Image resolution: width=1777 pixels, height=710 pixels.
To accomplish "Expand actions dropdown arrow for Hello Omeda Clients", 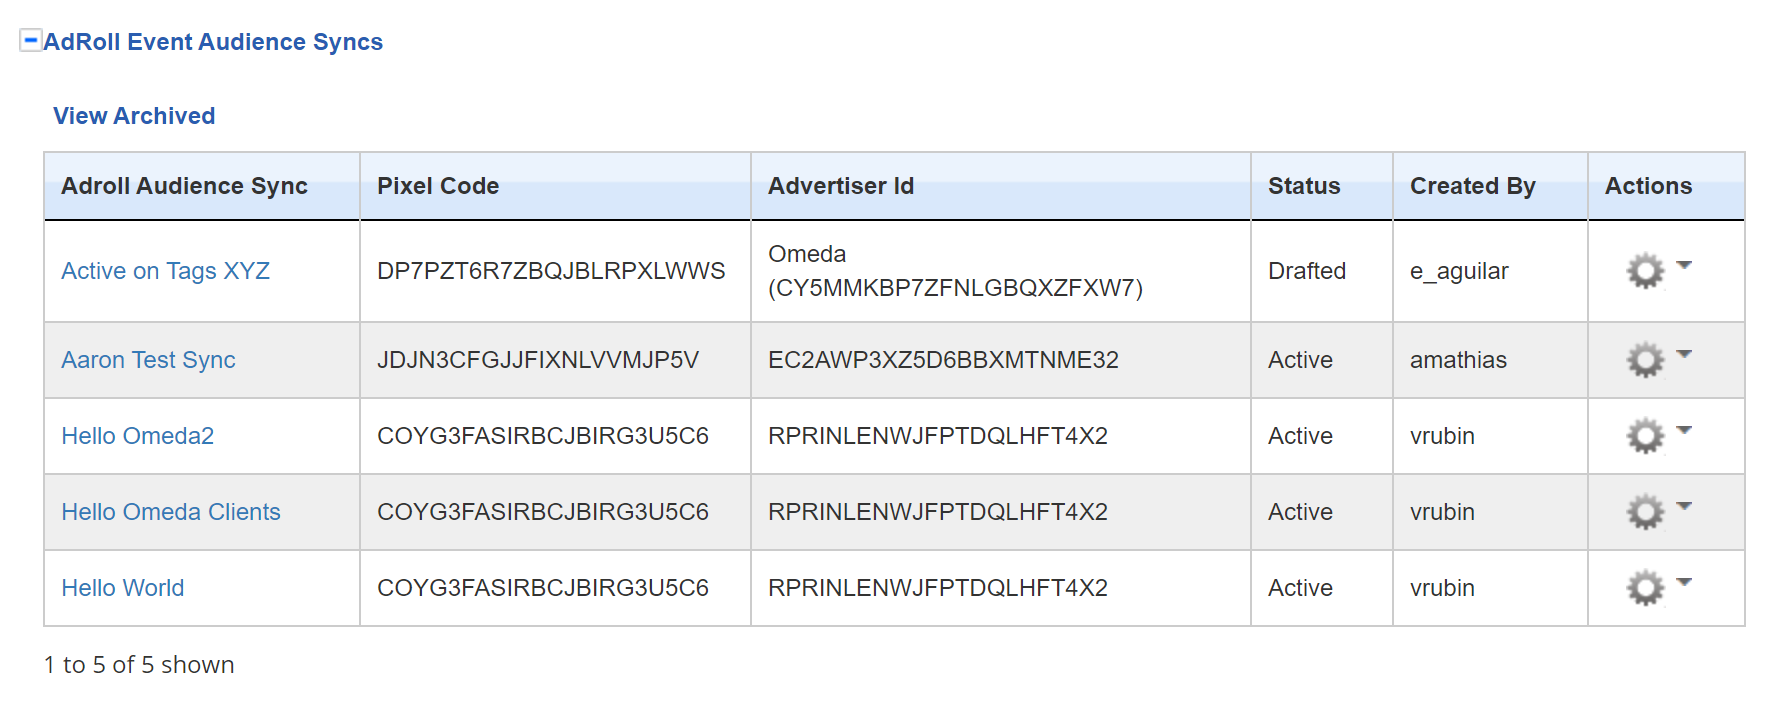I will [1684, 506].
